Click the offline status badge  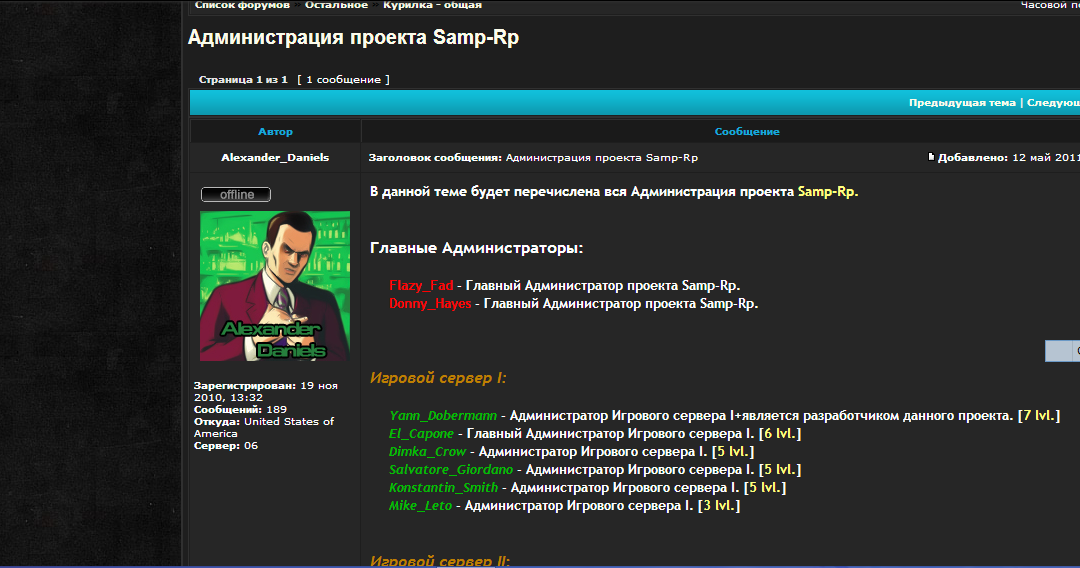(236, 195)
